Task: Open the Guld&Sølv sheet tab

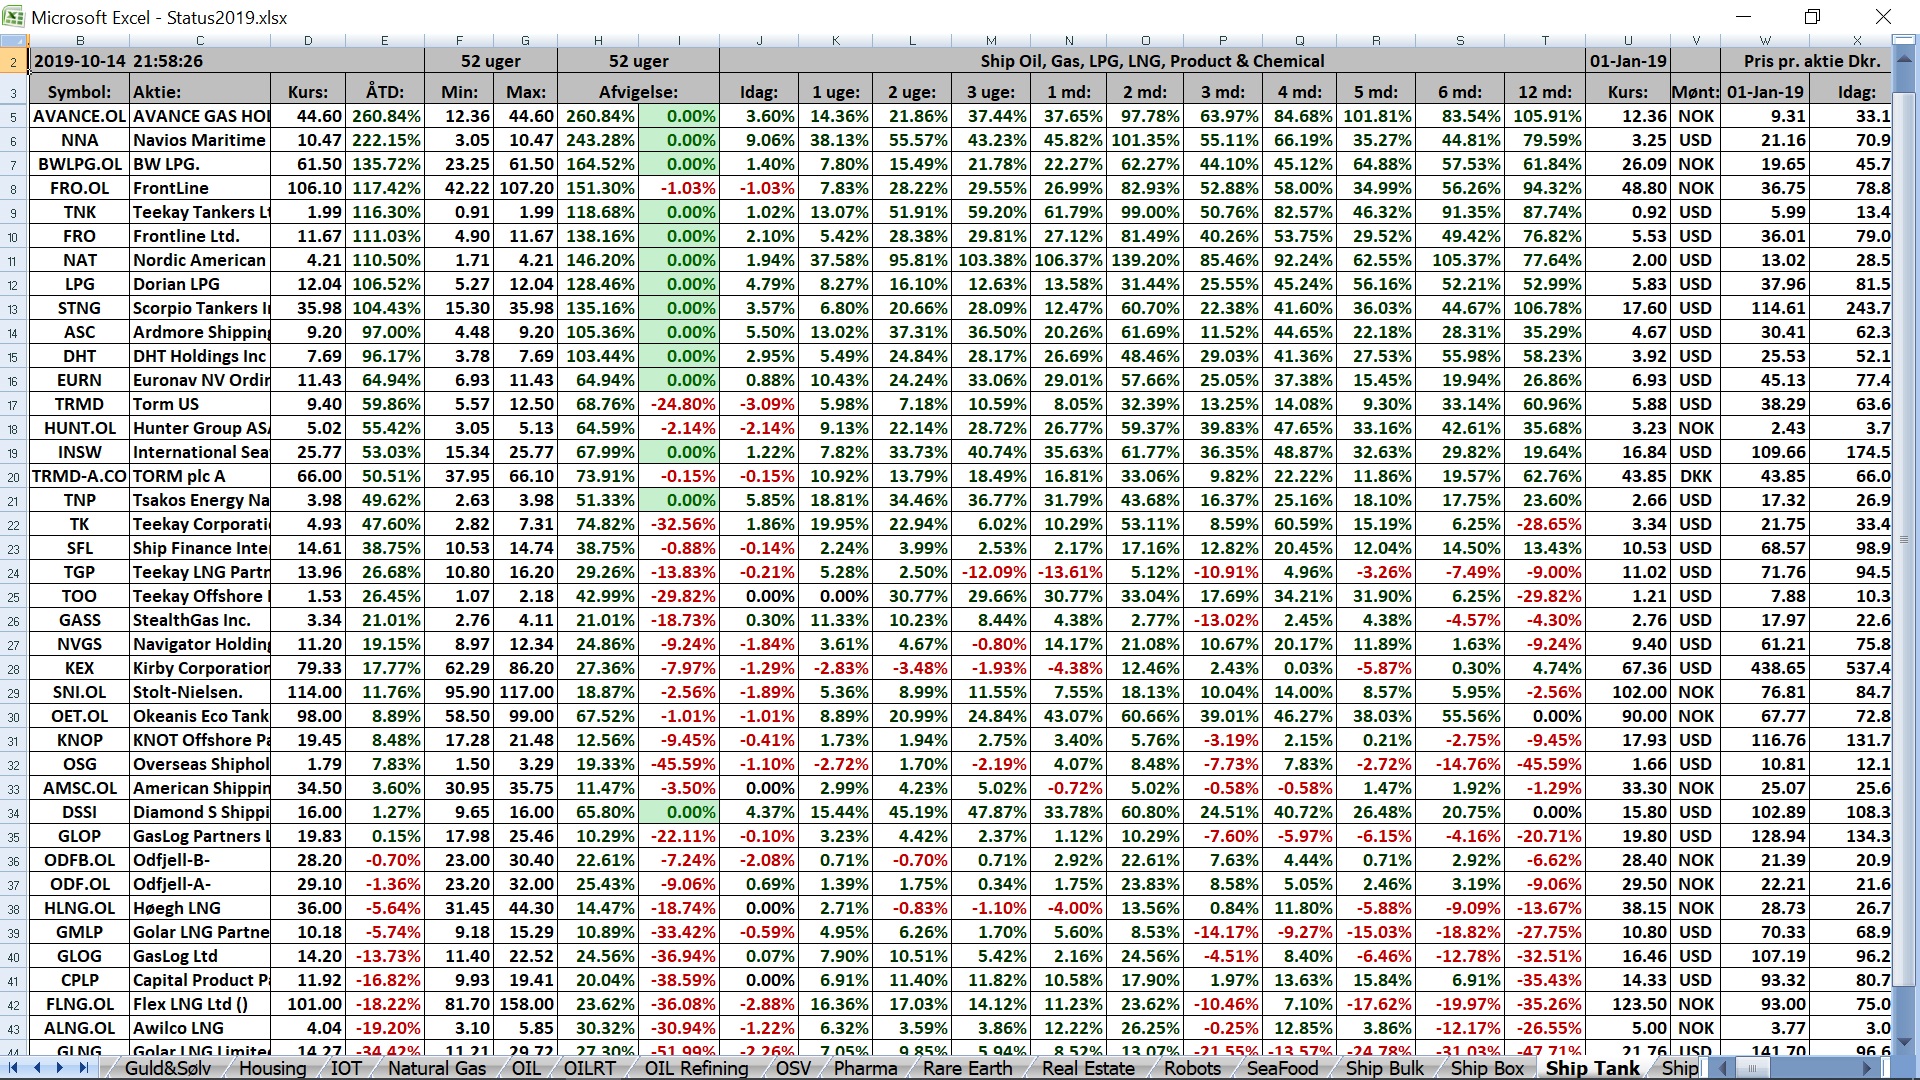Action: tap(168, 1068)
